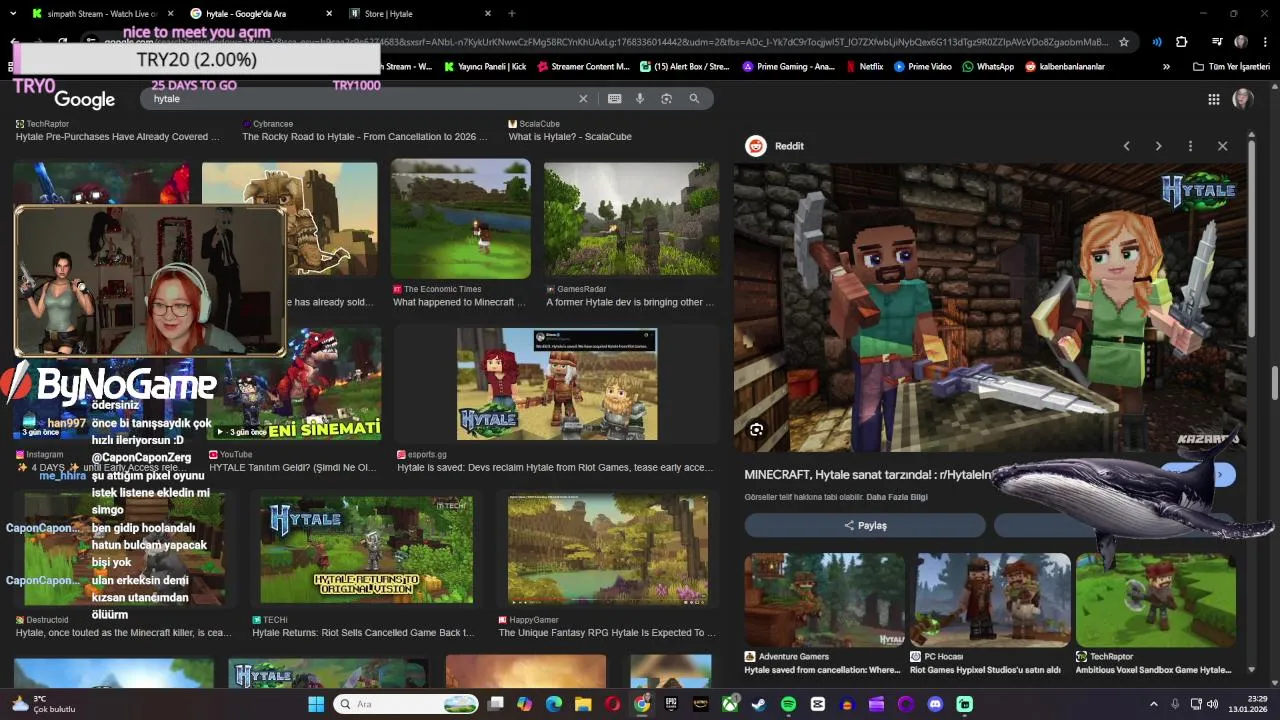Image resolution: width=1280 pixels, height=720 pixels.
Task: Open Daha Fazla Bilgi link
Action: [897, 497]
